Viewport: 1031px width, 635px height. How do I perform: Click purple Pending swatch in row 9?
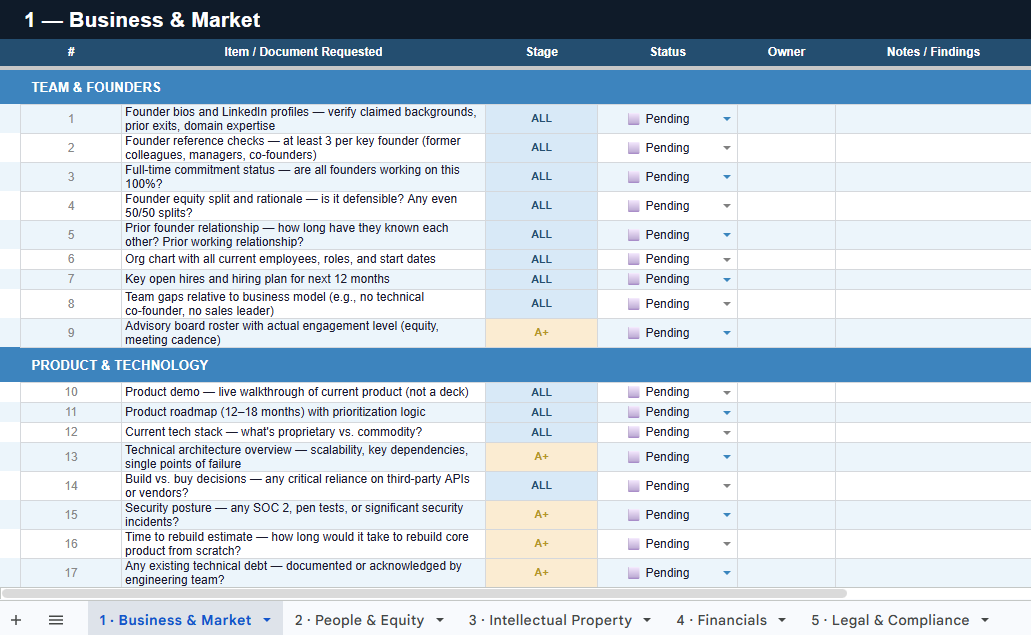(x=634, y=333)
